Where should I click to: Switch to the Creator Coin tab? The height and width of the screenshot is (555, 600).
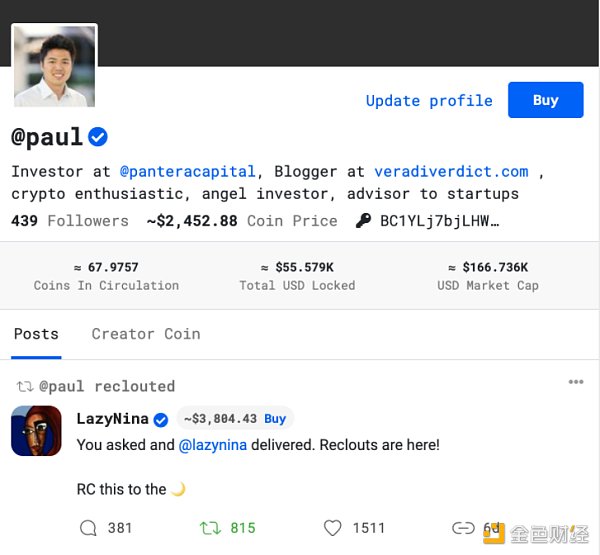pos(146,334)
